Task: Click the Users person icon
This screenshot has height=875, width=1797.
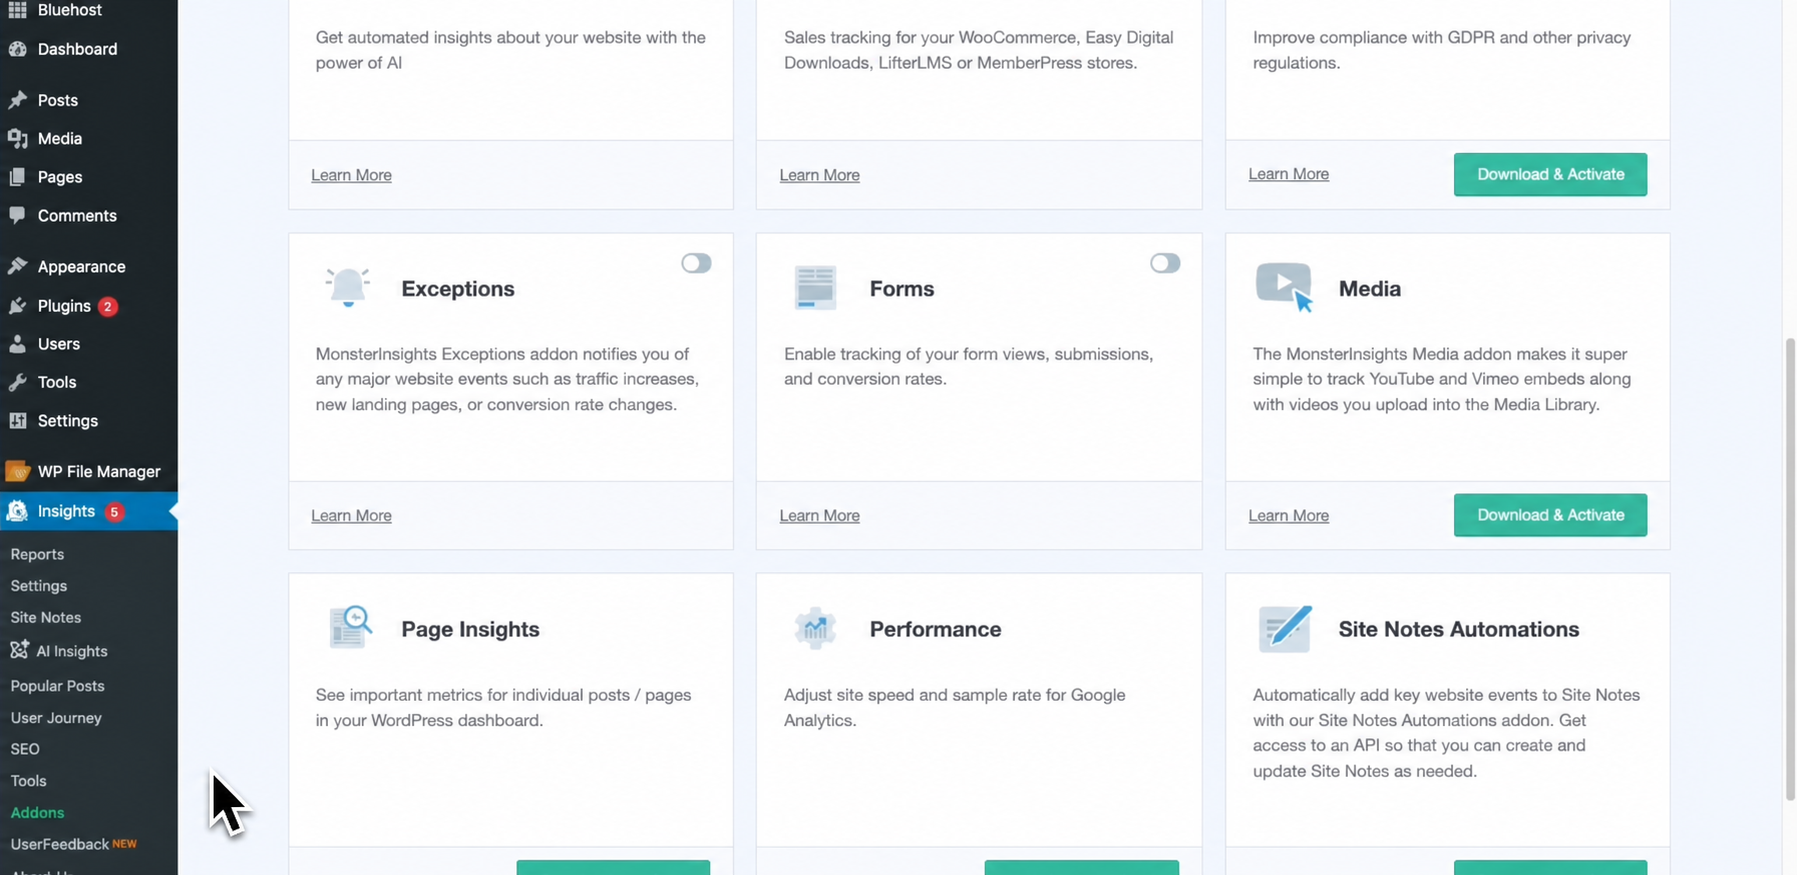Action: 17,344
